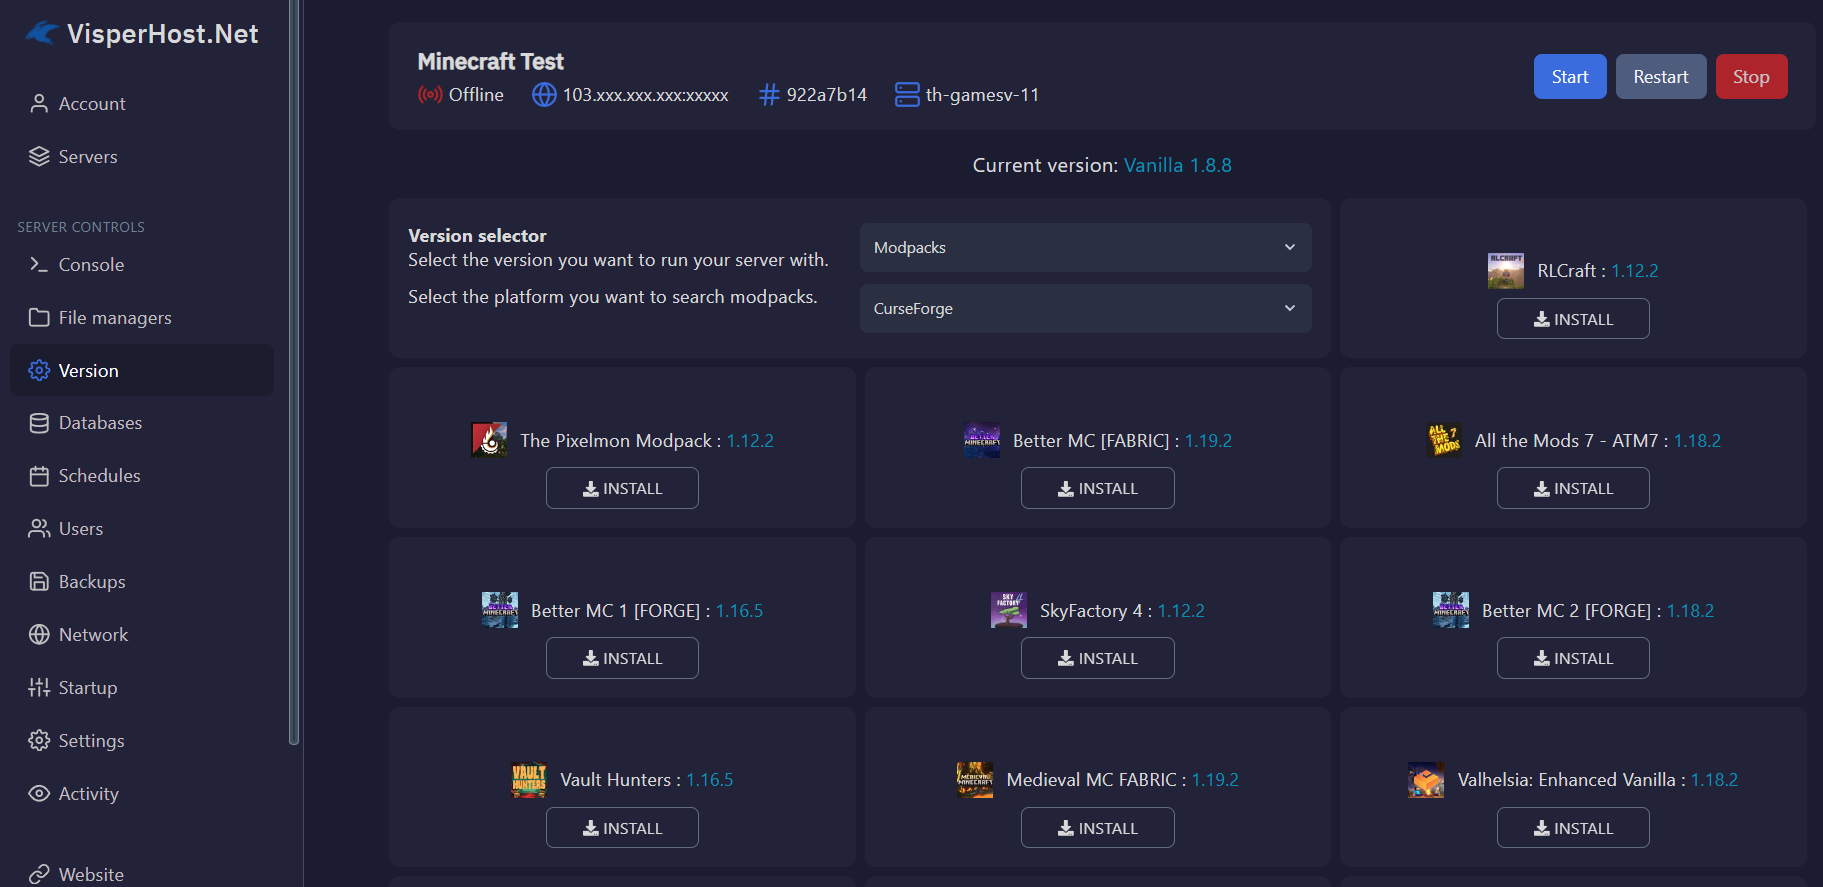Screen dimensions: 1823x887
Task: Open the Website link in sidebar
Action: (142, 875)
